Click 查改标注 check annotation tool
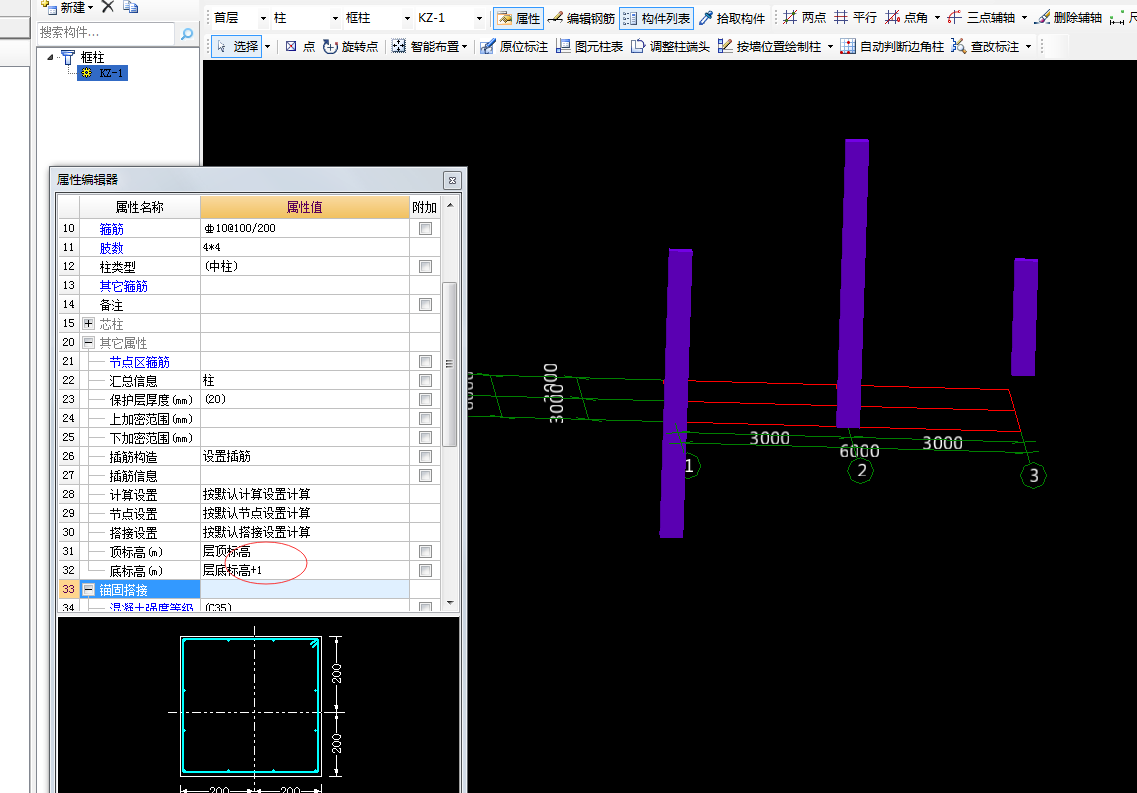 [985, 46]
